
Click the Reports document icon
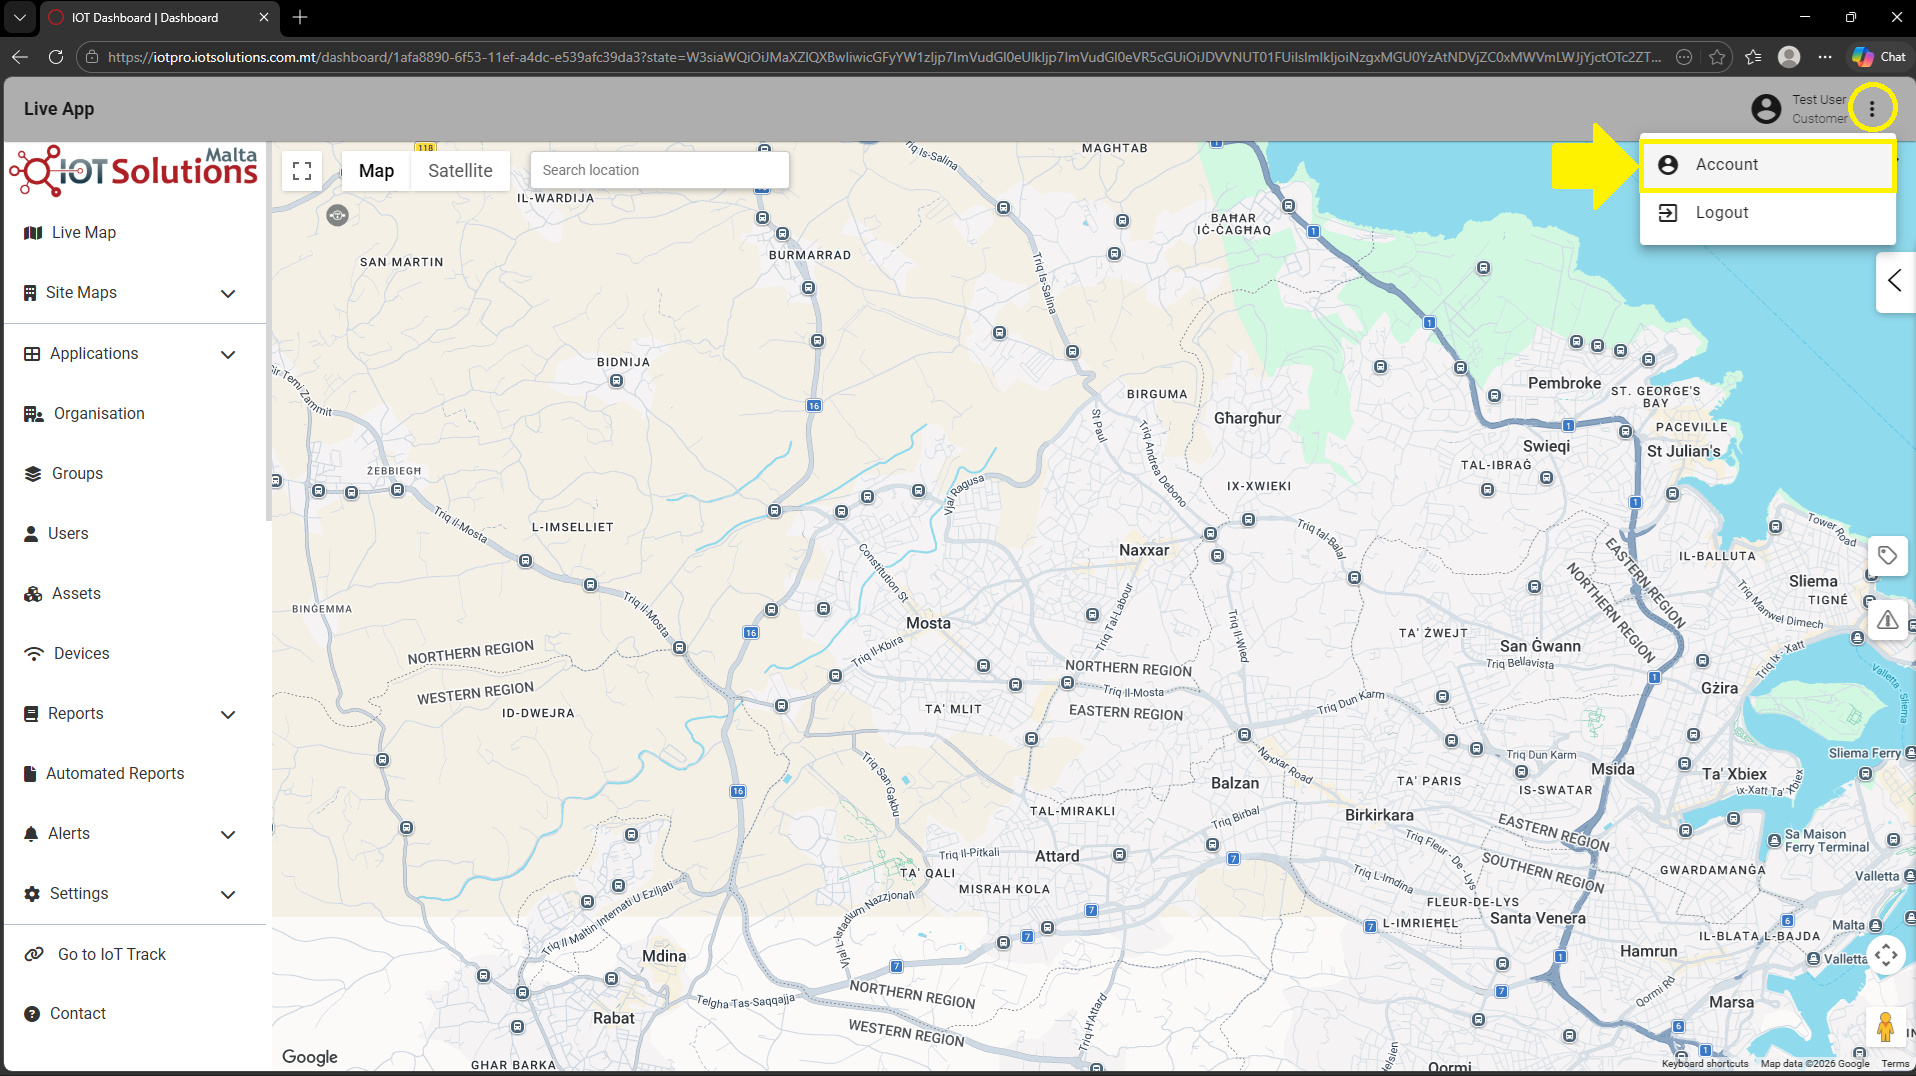point(31,714)
